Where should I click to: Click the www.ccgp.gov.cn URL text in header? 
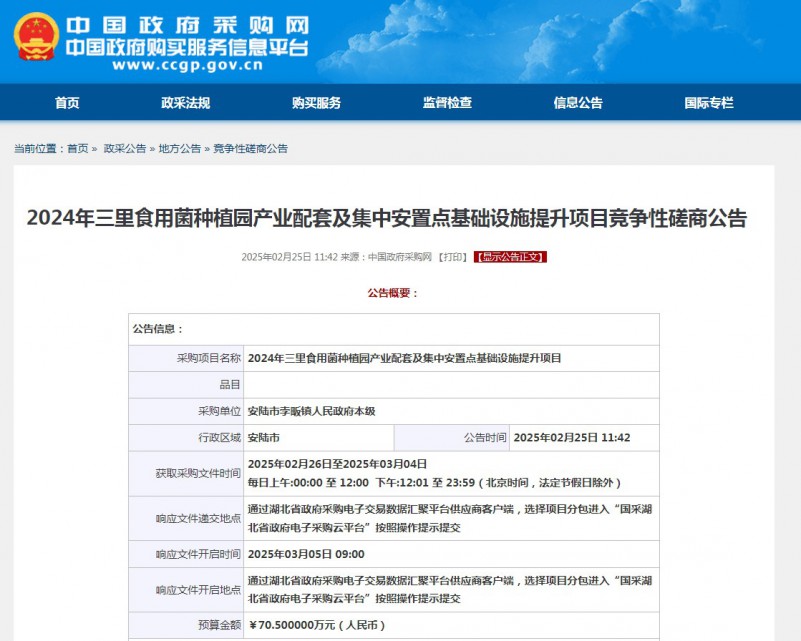click(187, 65)
